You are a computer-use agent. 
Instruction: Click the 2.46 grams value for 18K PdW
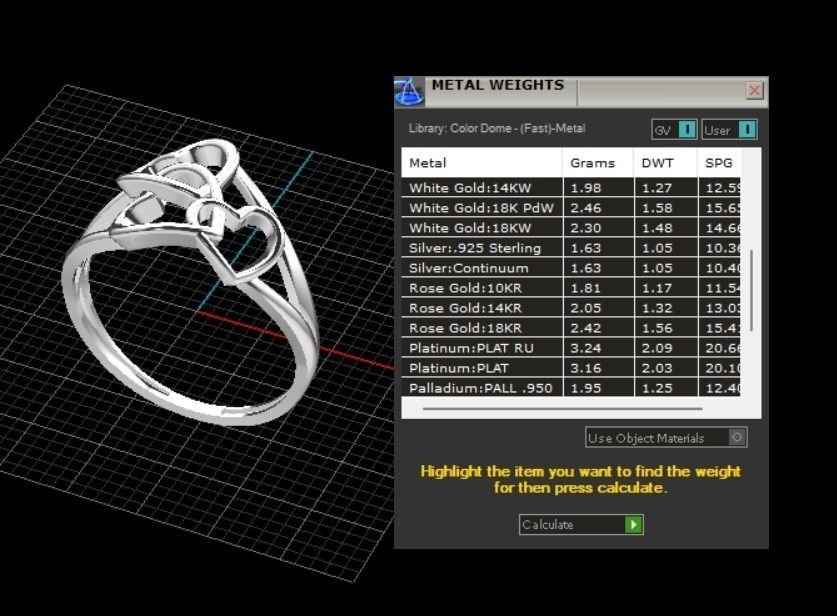tap(586, 208)
